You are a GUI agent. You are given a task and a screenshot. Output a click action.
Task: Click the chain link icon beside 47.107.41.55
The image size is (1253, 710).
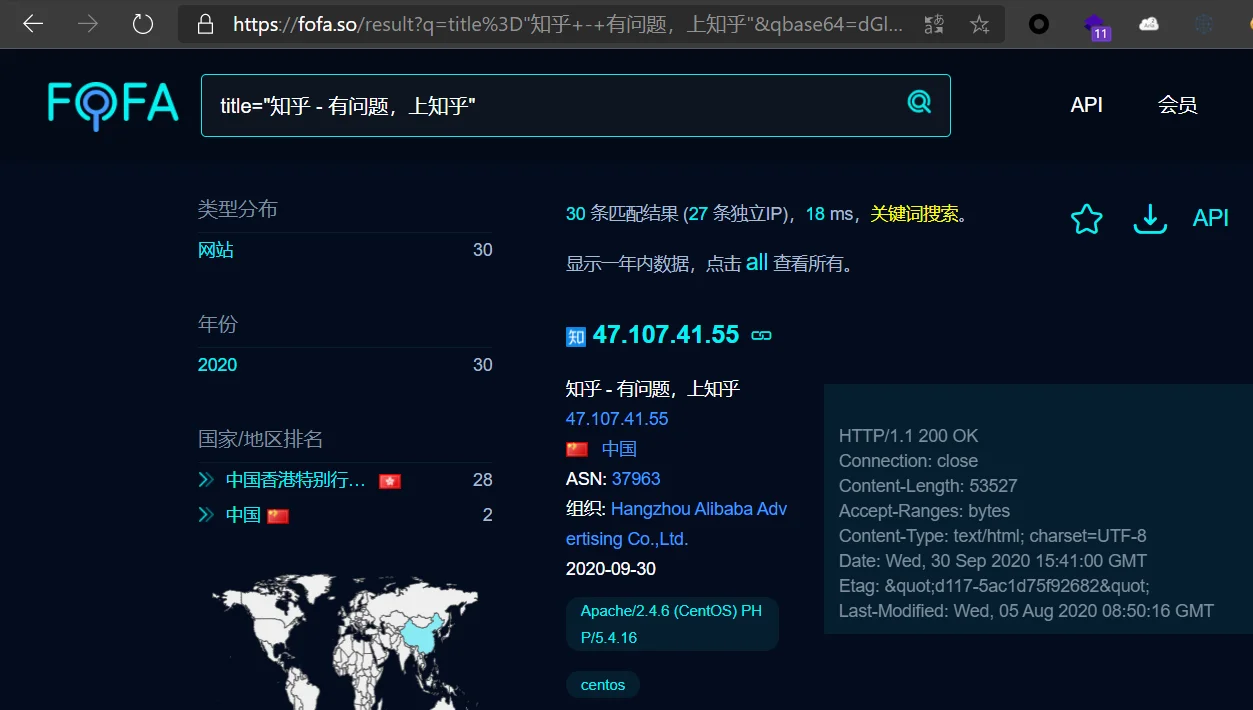pyautogui.click(x=762, y=335)
